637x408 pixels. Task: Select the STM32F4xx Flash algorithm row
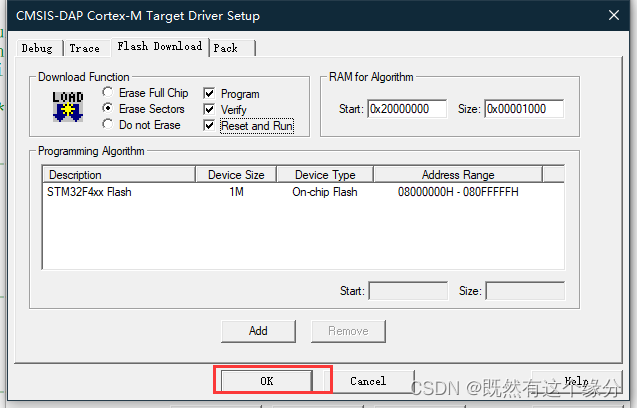303,192
